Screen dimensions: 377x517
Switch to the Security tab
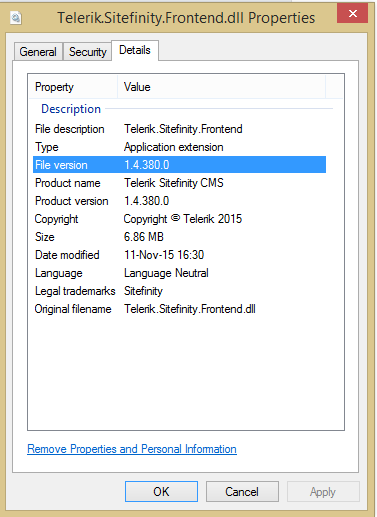pos(87,52)
